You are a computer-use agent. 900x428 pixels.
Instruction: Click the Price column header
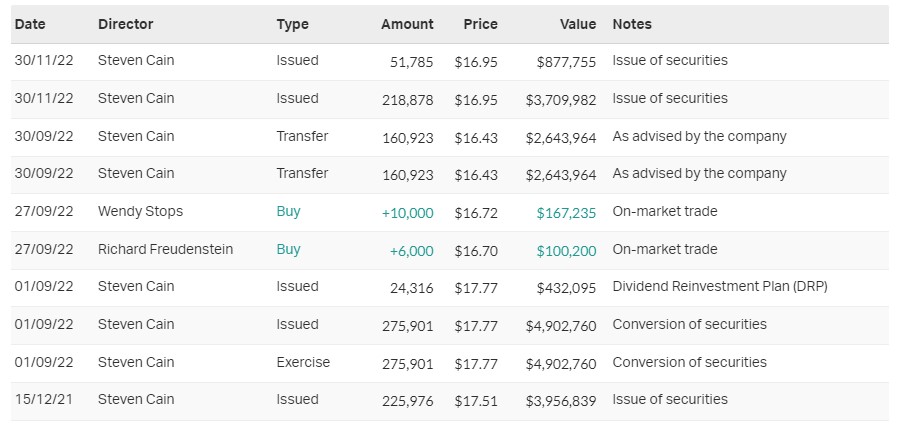[481, 24]
